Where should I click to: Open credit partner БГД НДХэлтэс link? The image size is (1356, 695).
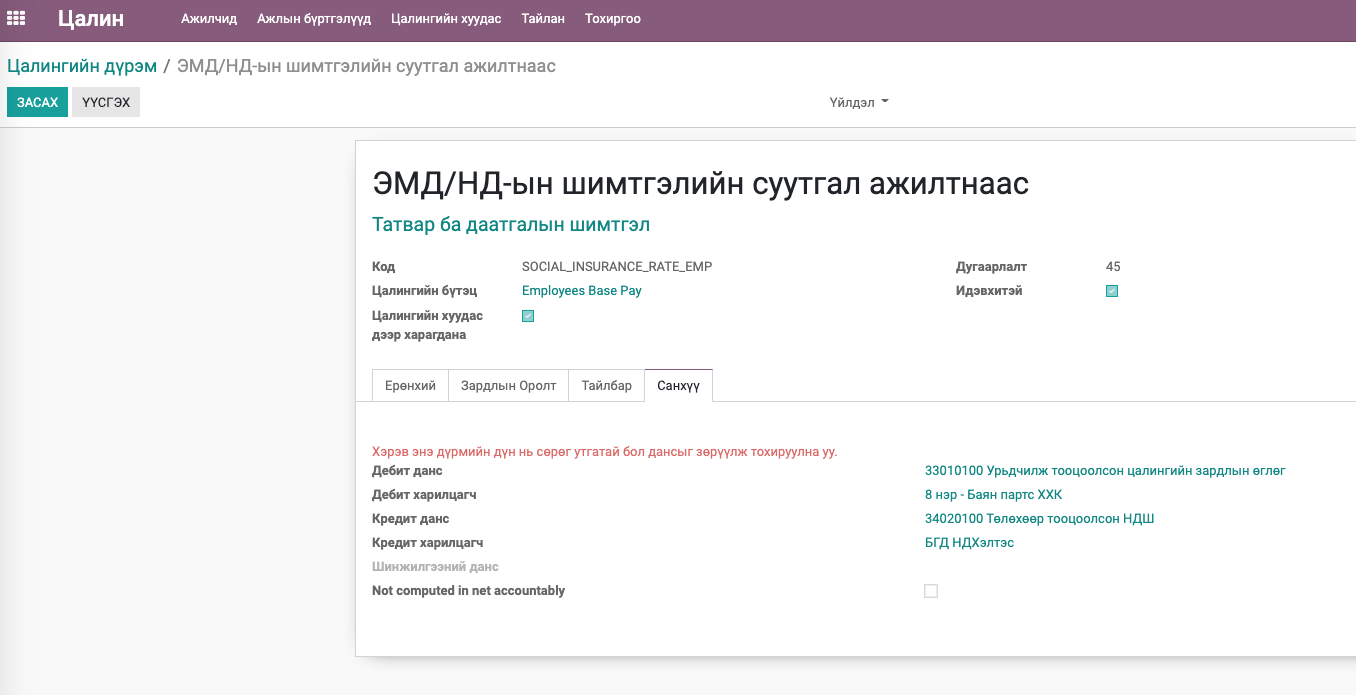[x=969, y=543]
